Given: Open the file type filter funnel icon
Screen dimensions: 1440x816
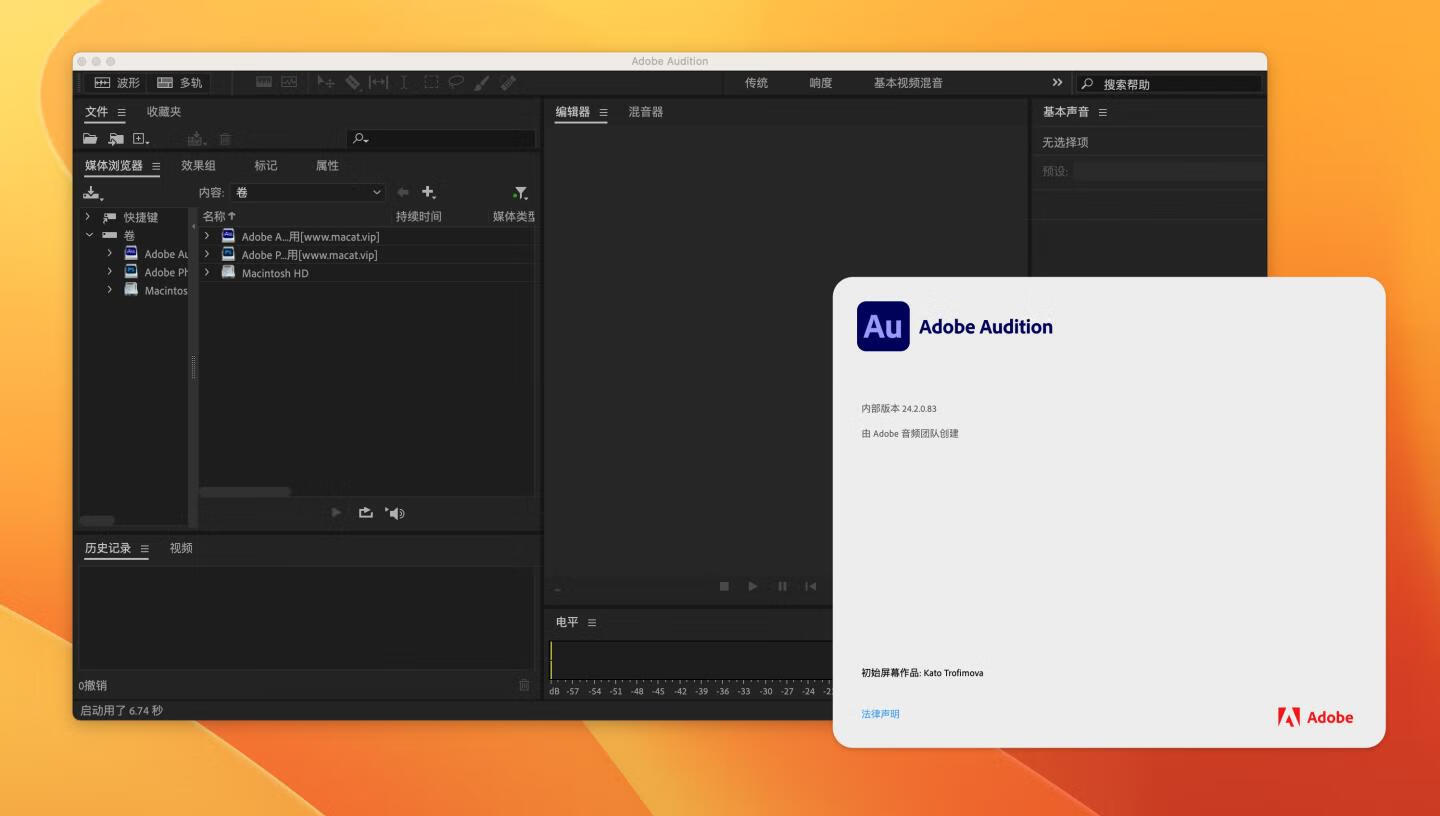Looking at the screenshot, I should pyautogui.click(x=520, y=193).
